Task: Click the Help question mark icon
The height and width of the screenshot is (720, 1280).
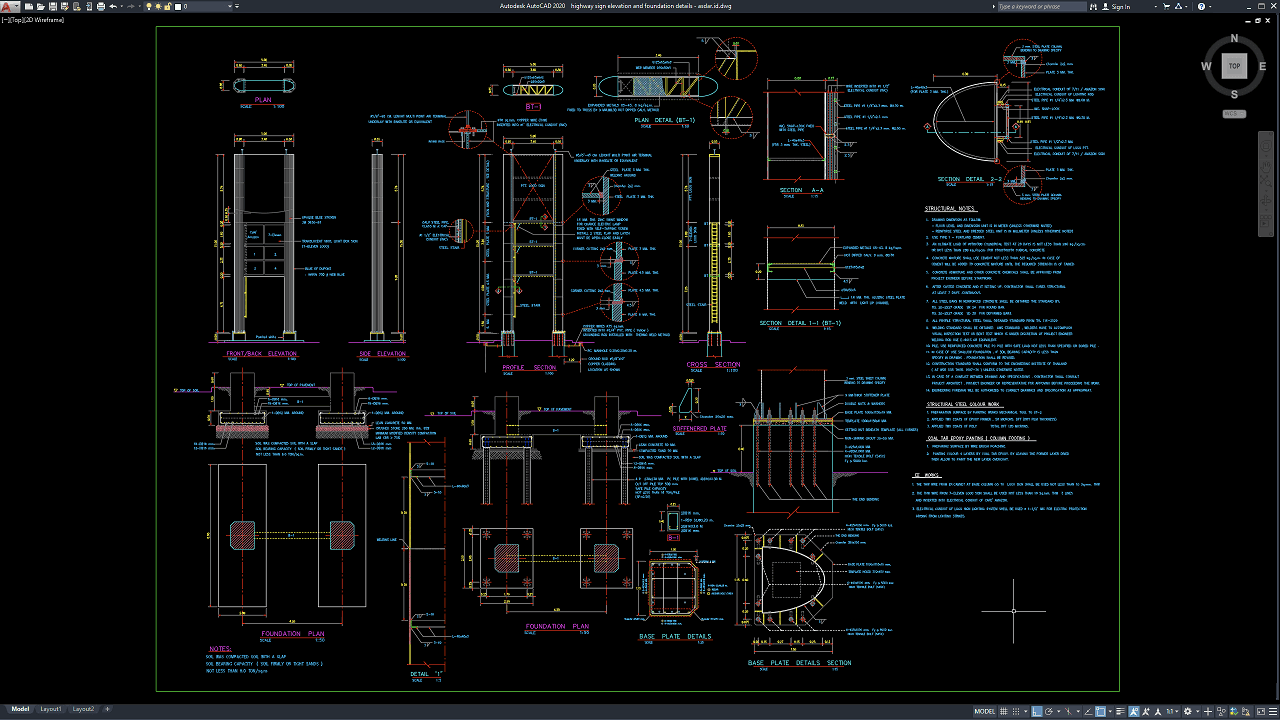Action: pos(1201,6)
